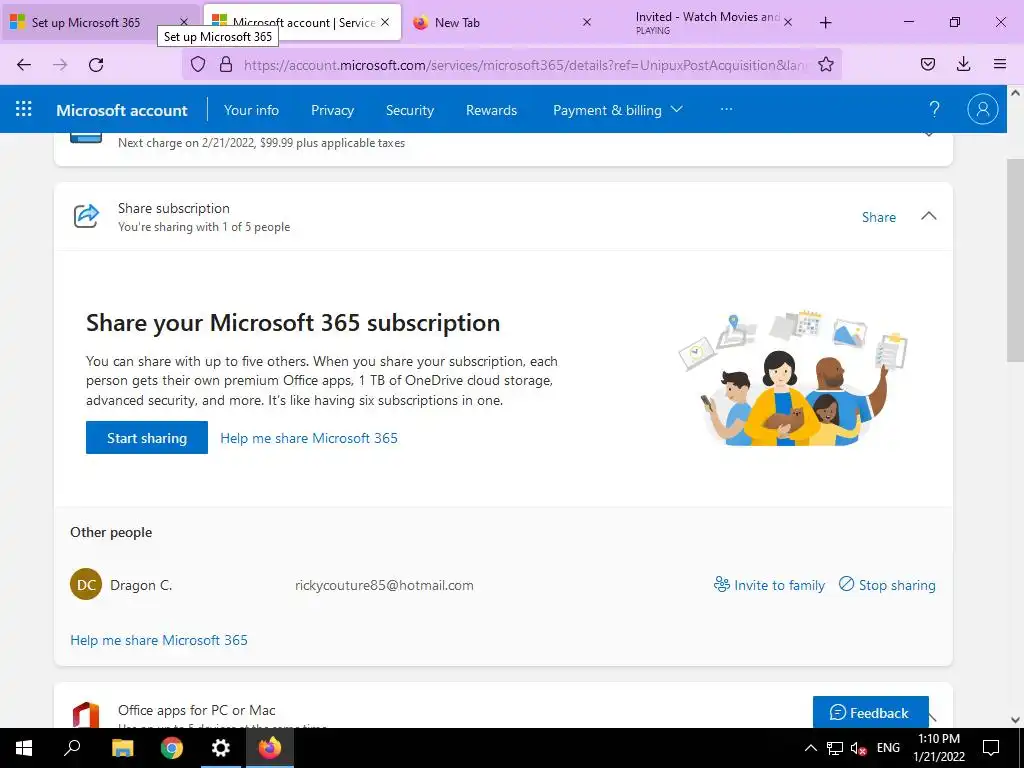
Task: Click the page vertical scrollbar thumb
Action: pos(1015,260)
